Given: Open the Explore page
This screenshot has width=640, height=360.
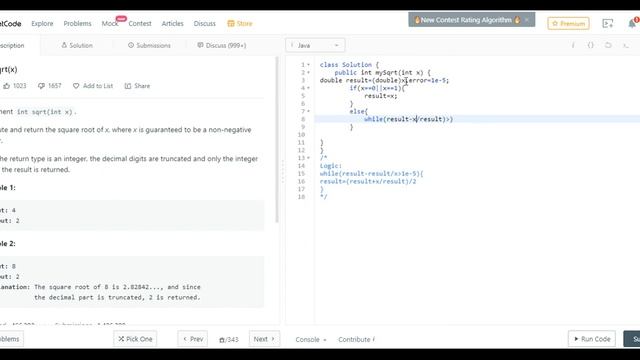Looking at the screenshot, I should [42, 24].
